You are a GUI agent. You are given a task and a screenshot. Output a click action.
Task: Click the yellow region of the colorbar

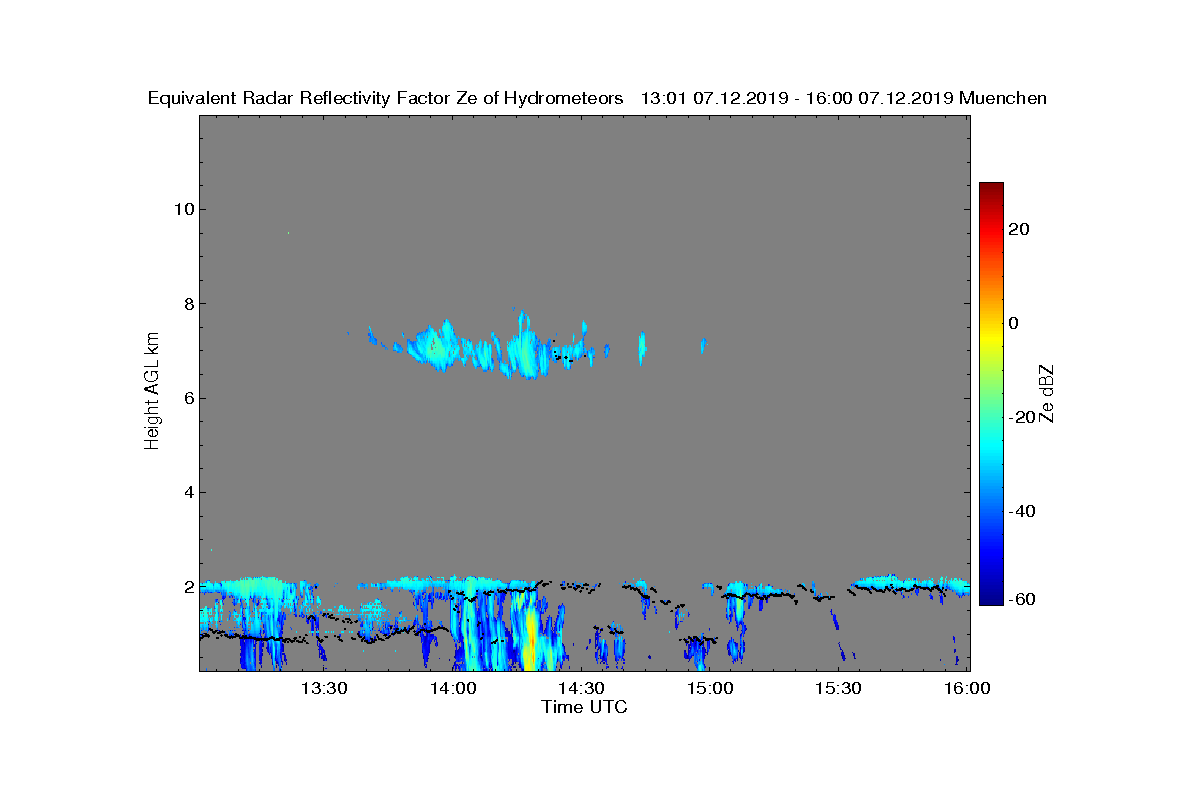[x=991, y=335]
